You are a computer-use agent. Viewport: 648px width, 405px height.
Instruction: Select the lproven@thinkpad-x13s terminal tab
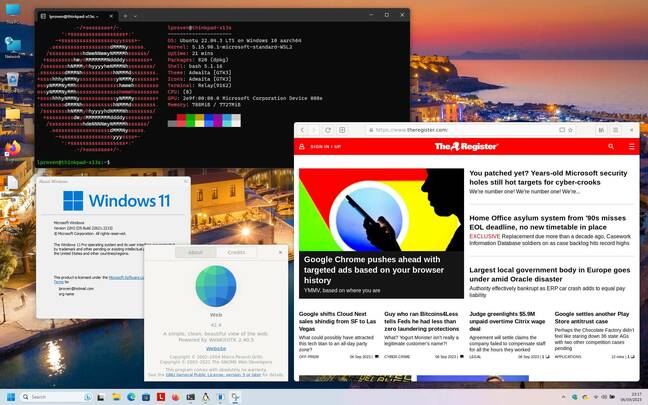pos(72,16)
